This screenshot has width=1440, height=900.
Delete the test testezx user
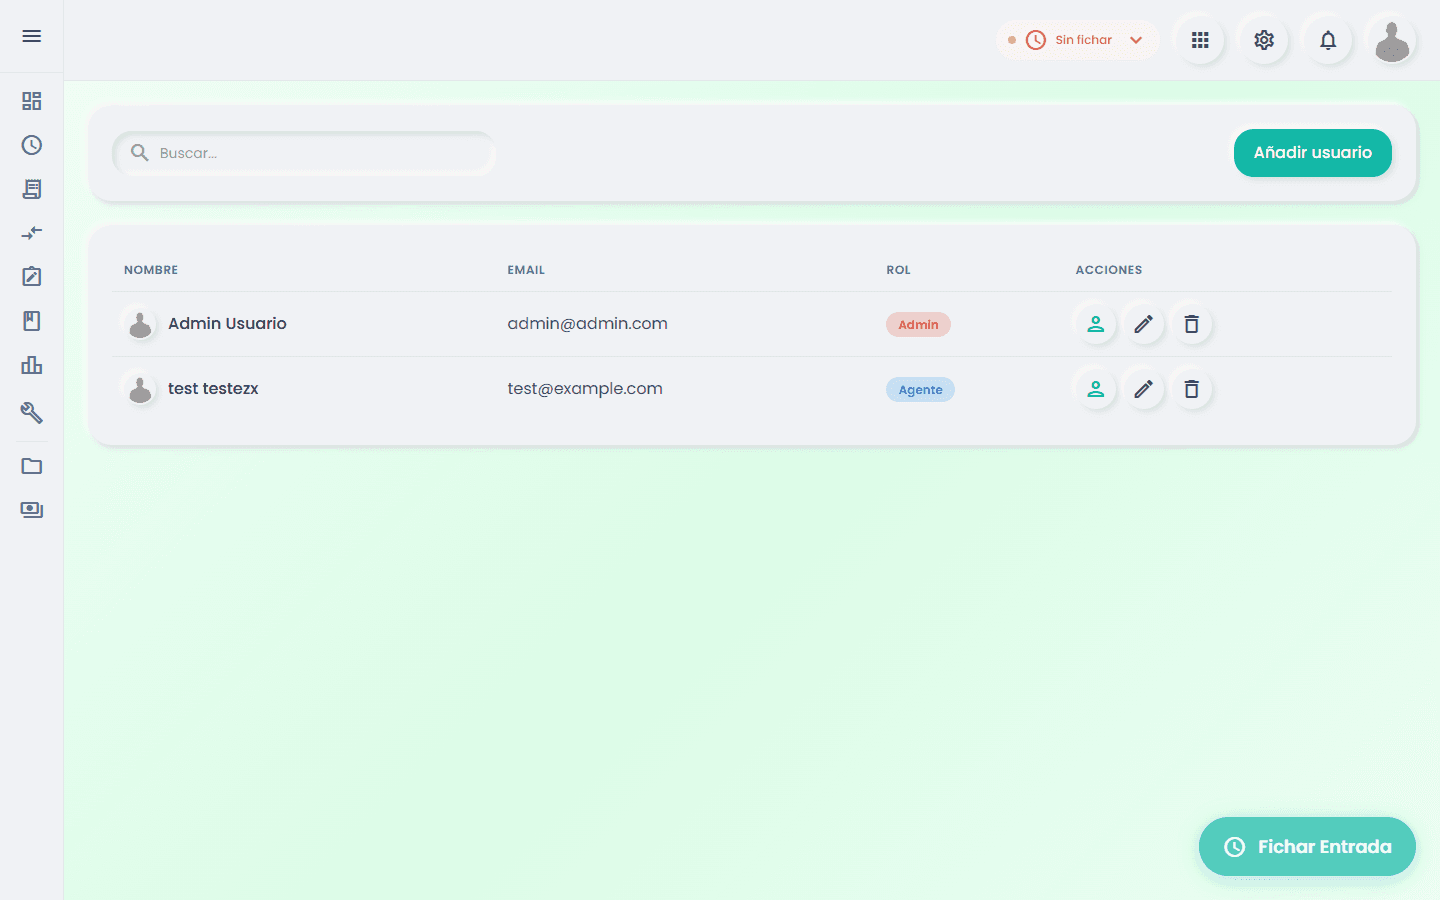(x=1192, y=389)
